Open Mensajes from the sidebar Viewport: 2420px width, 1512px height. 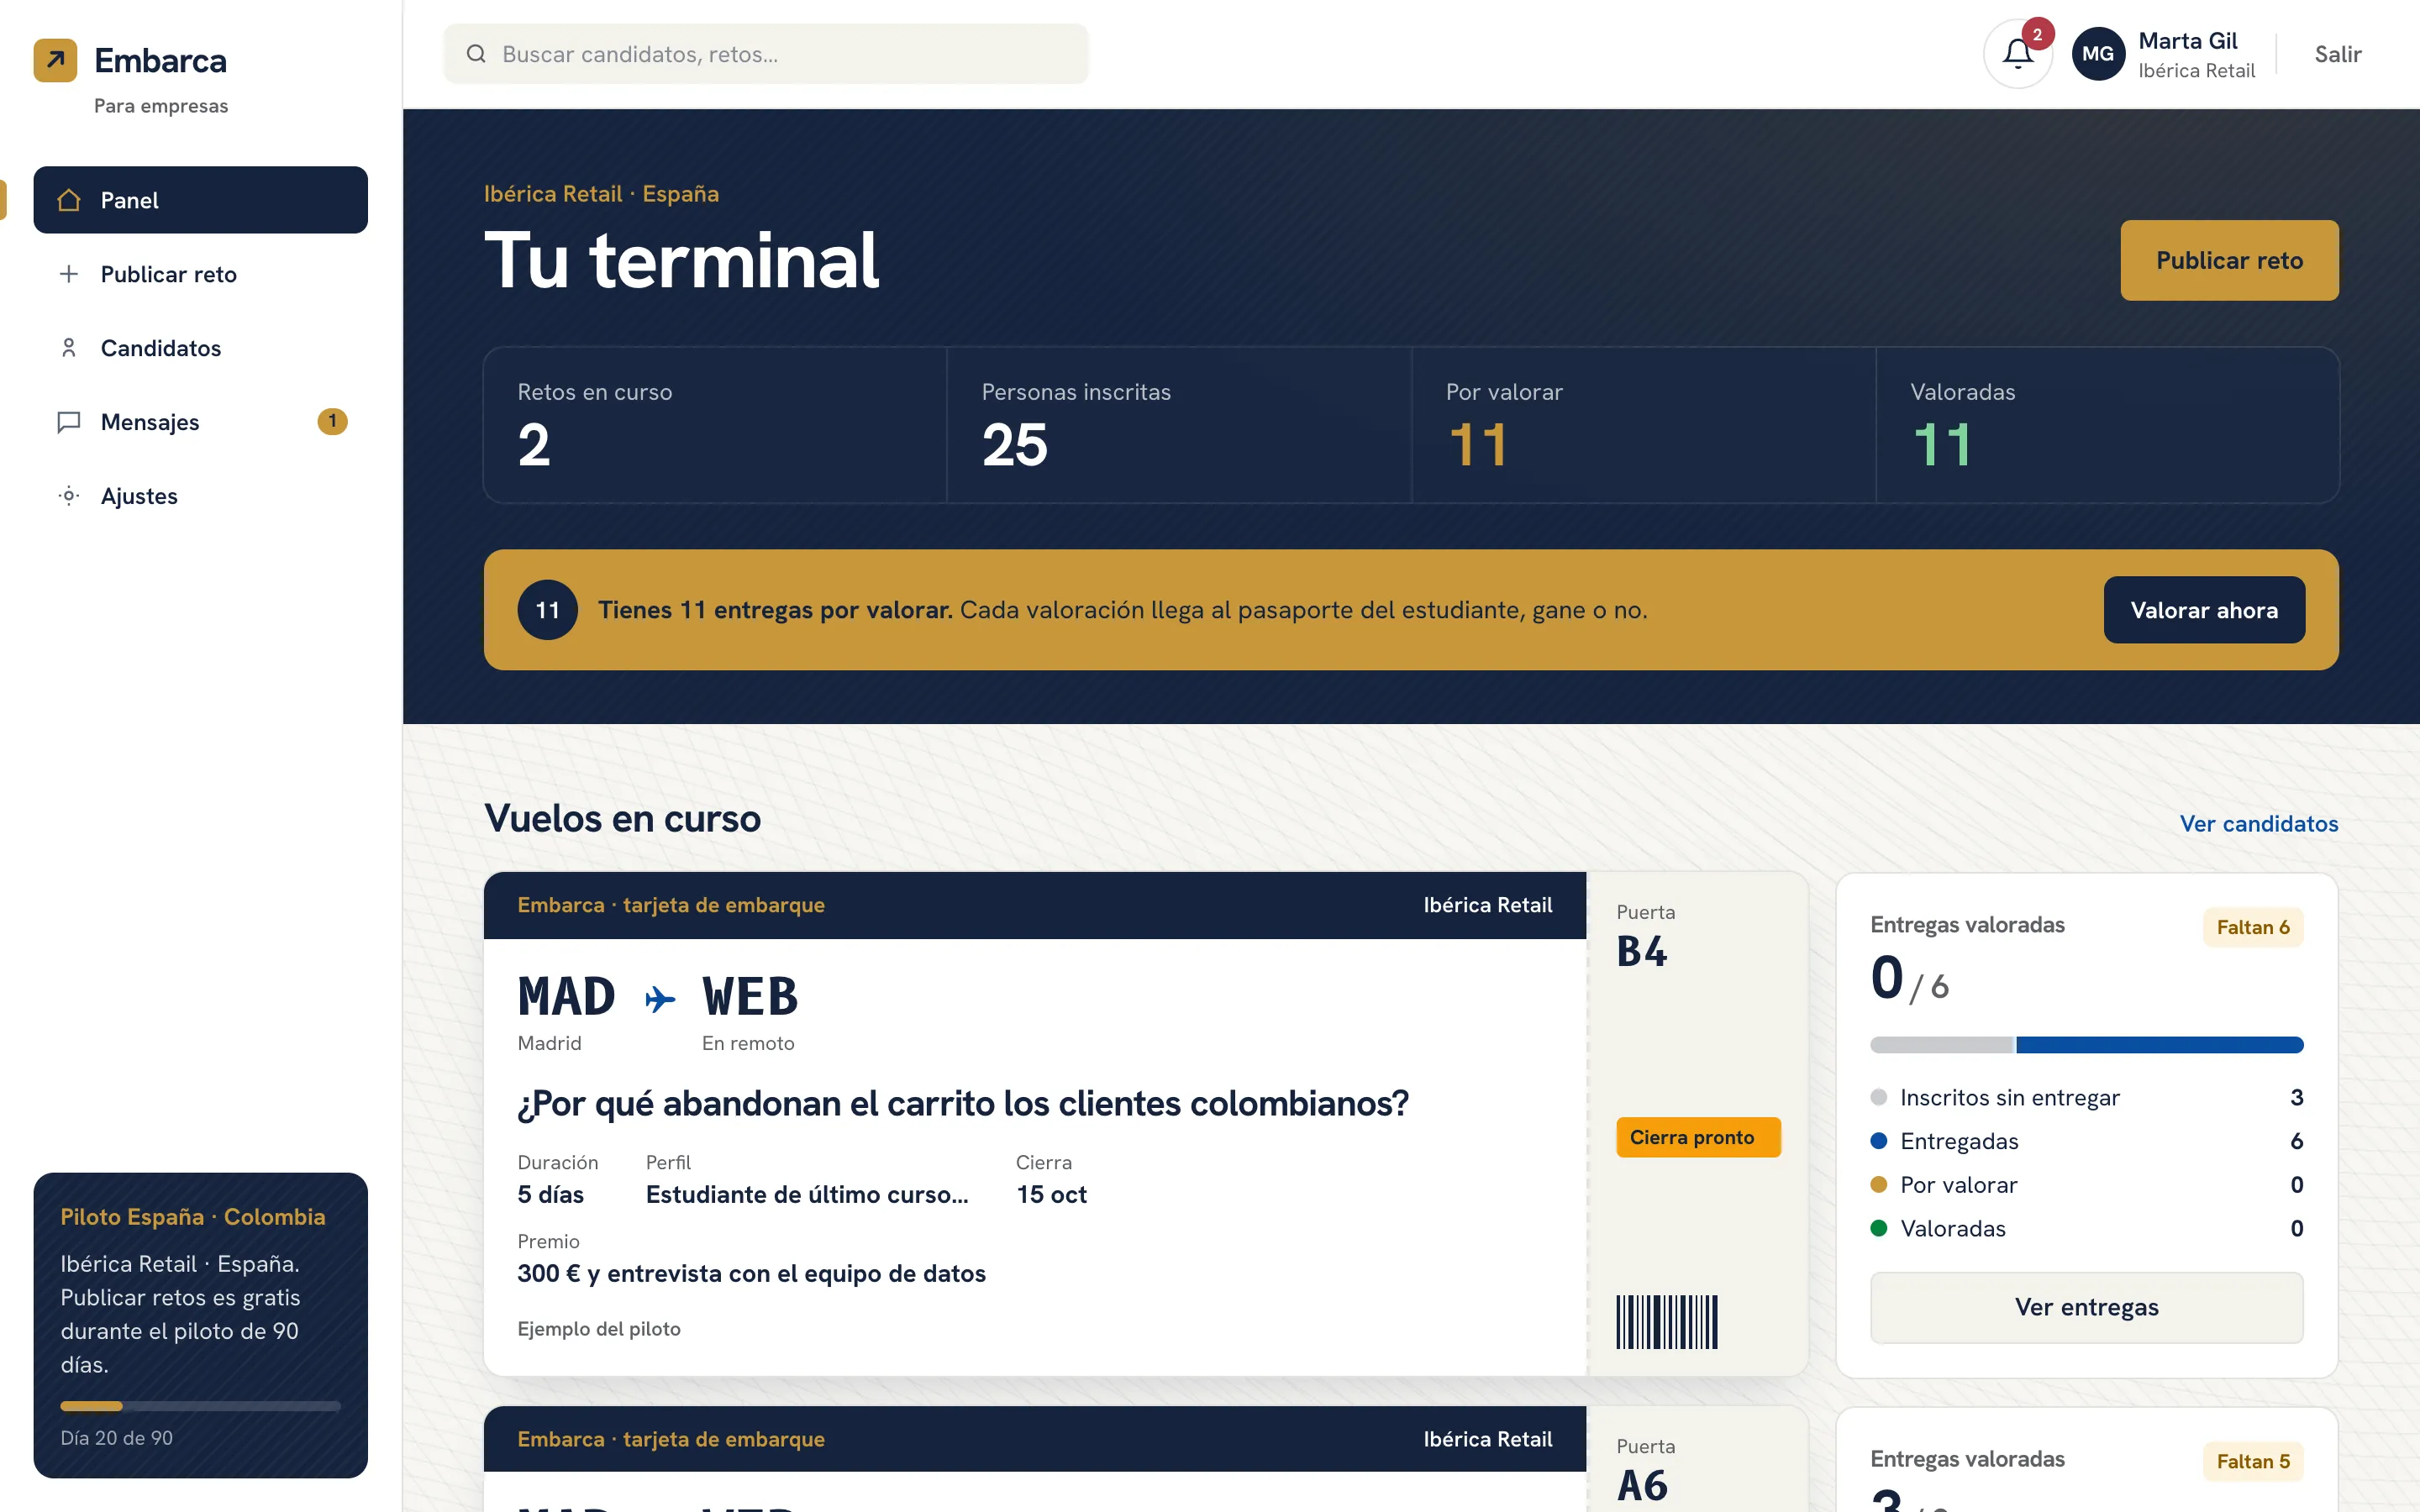[x=200, y=422]
